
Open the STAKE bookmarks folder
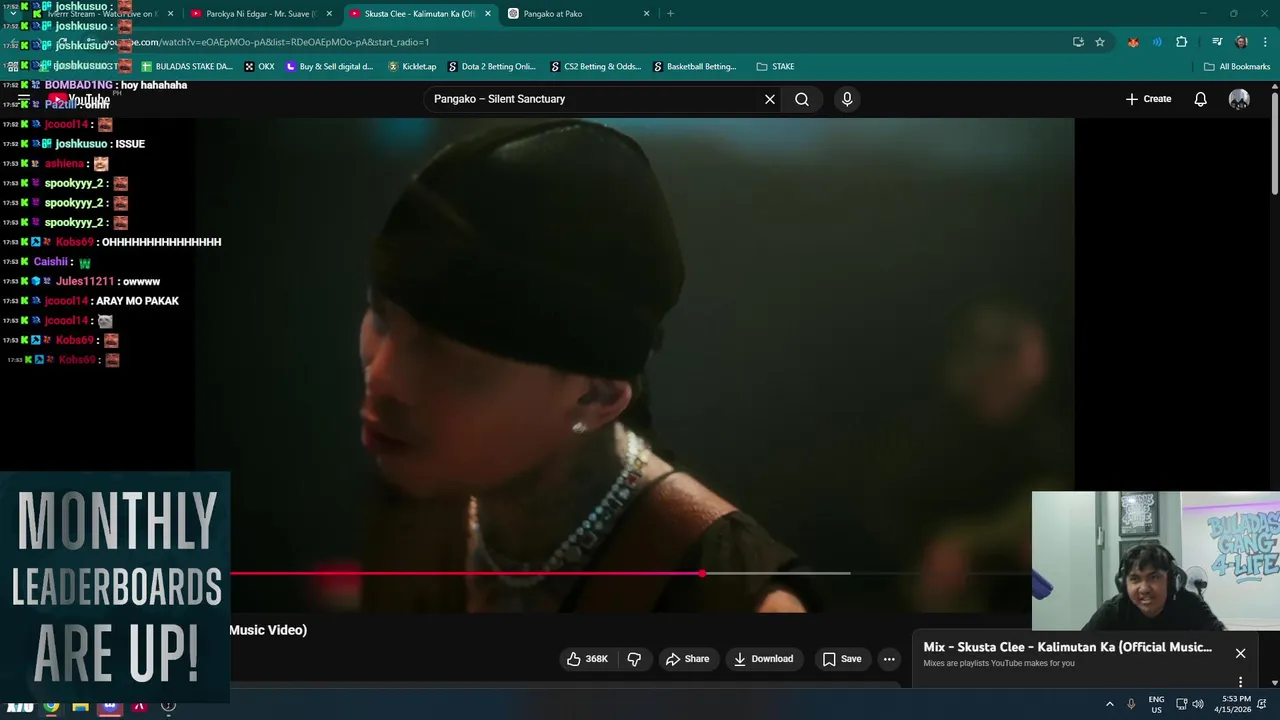click(775, 67)
